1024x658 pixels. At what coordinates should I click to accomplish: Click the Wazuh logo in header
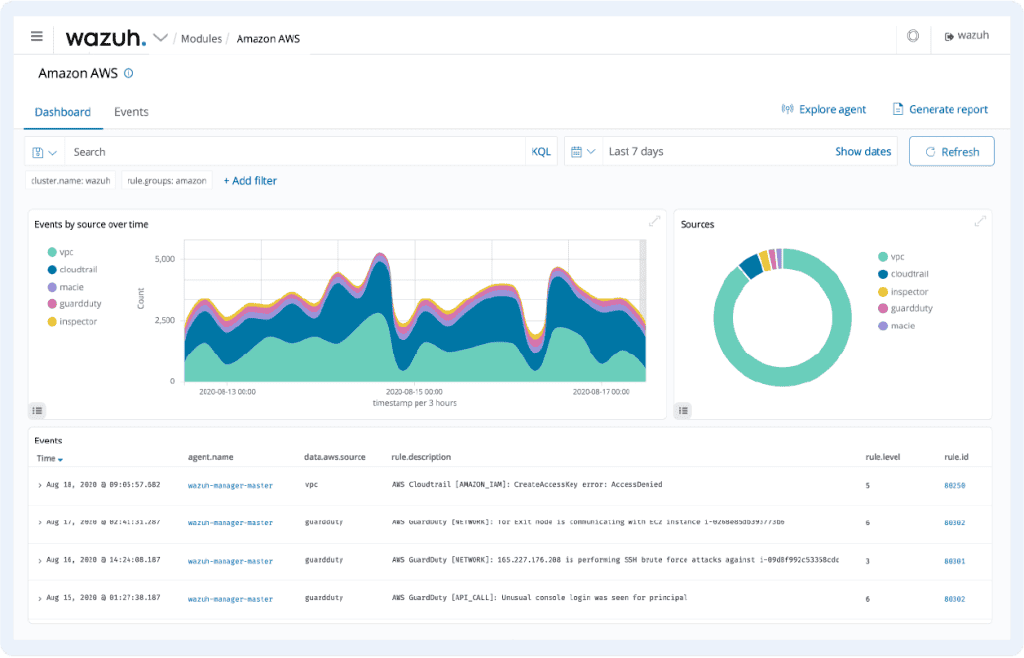click(x=105, y=38)
